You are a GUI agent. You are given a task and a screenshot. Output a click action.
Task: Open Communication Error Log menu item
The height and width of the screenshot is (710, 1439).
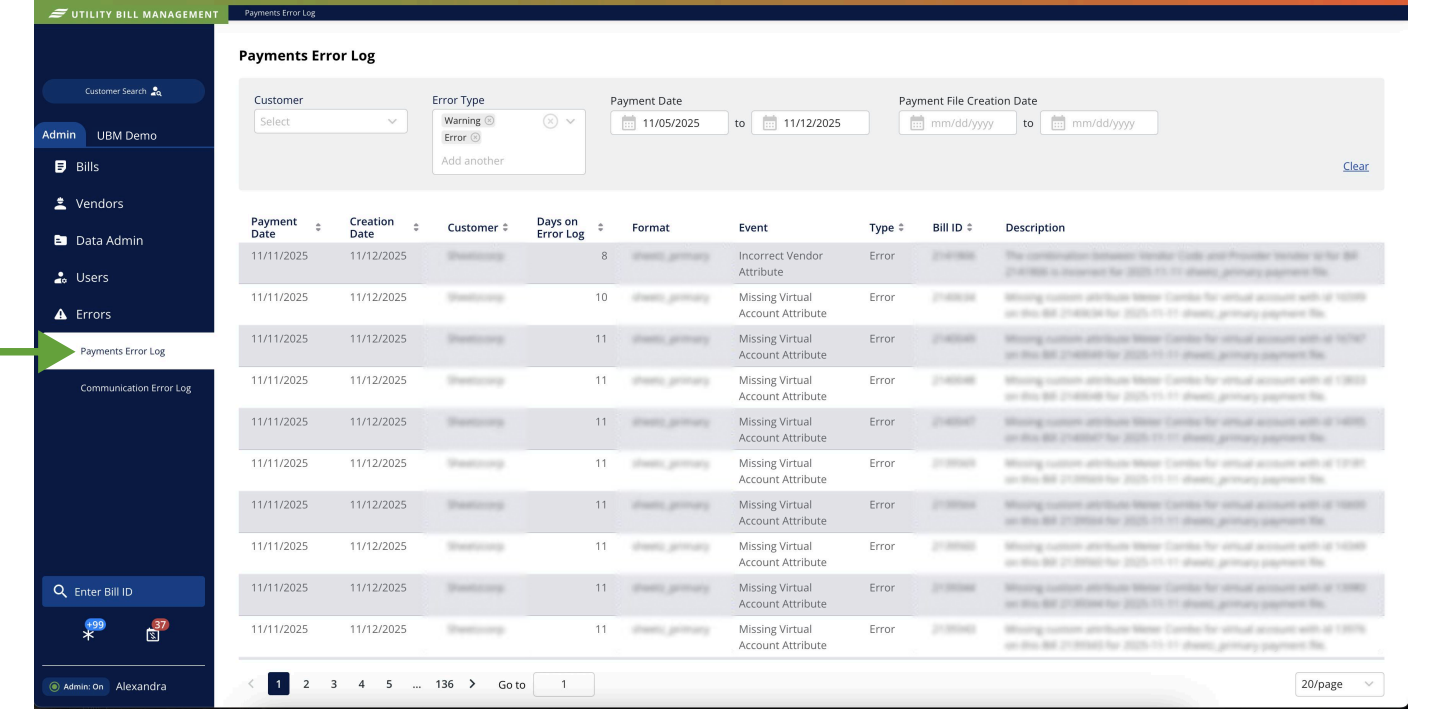[x=135, y=388]
